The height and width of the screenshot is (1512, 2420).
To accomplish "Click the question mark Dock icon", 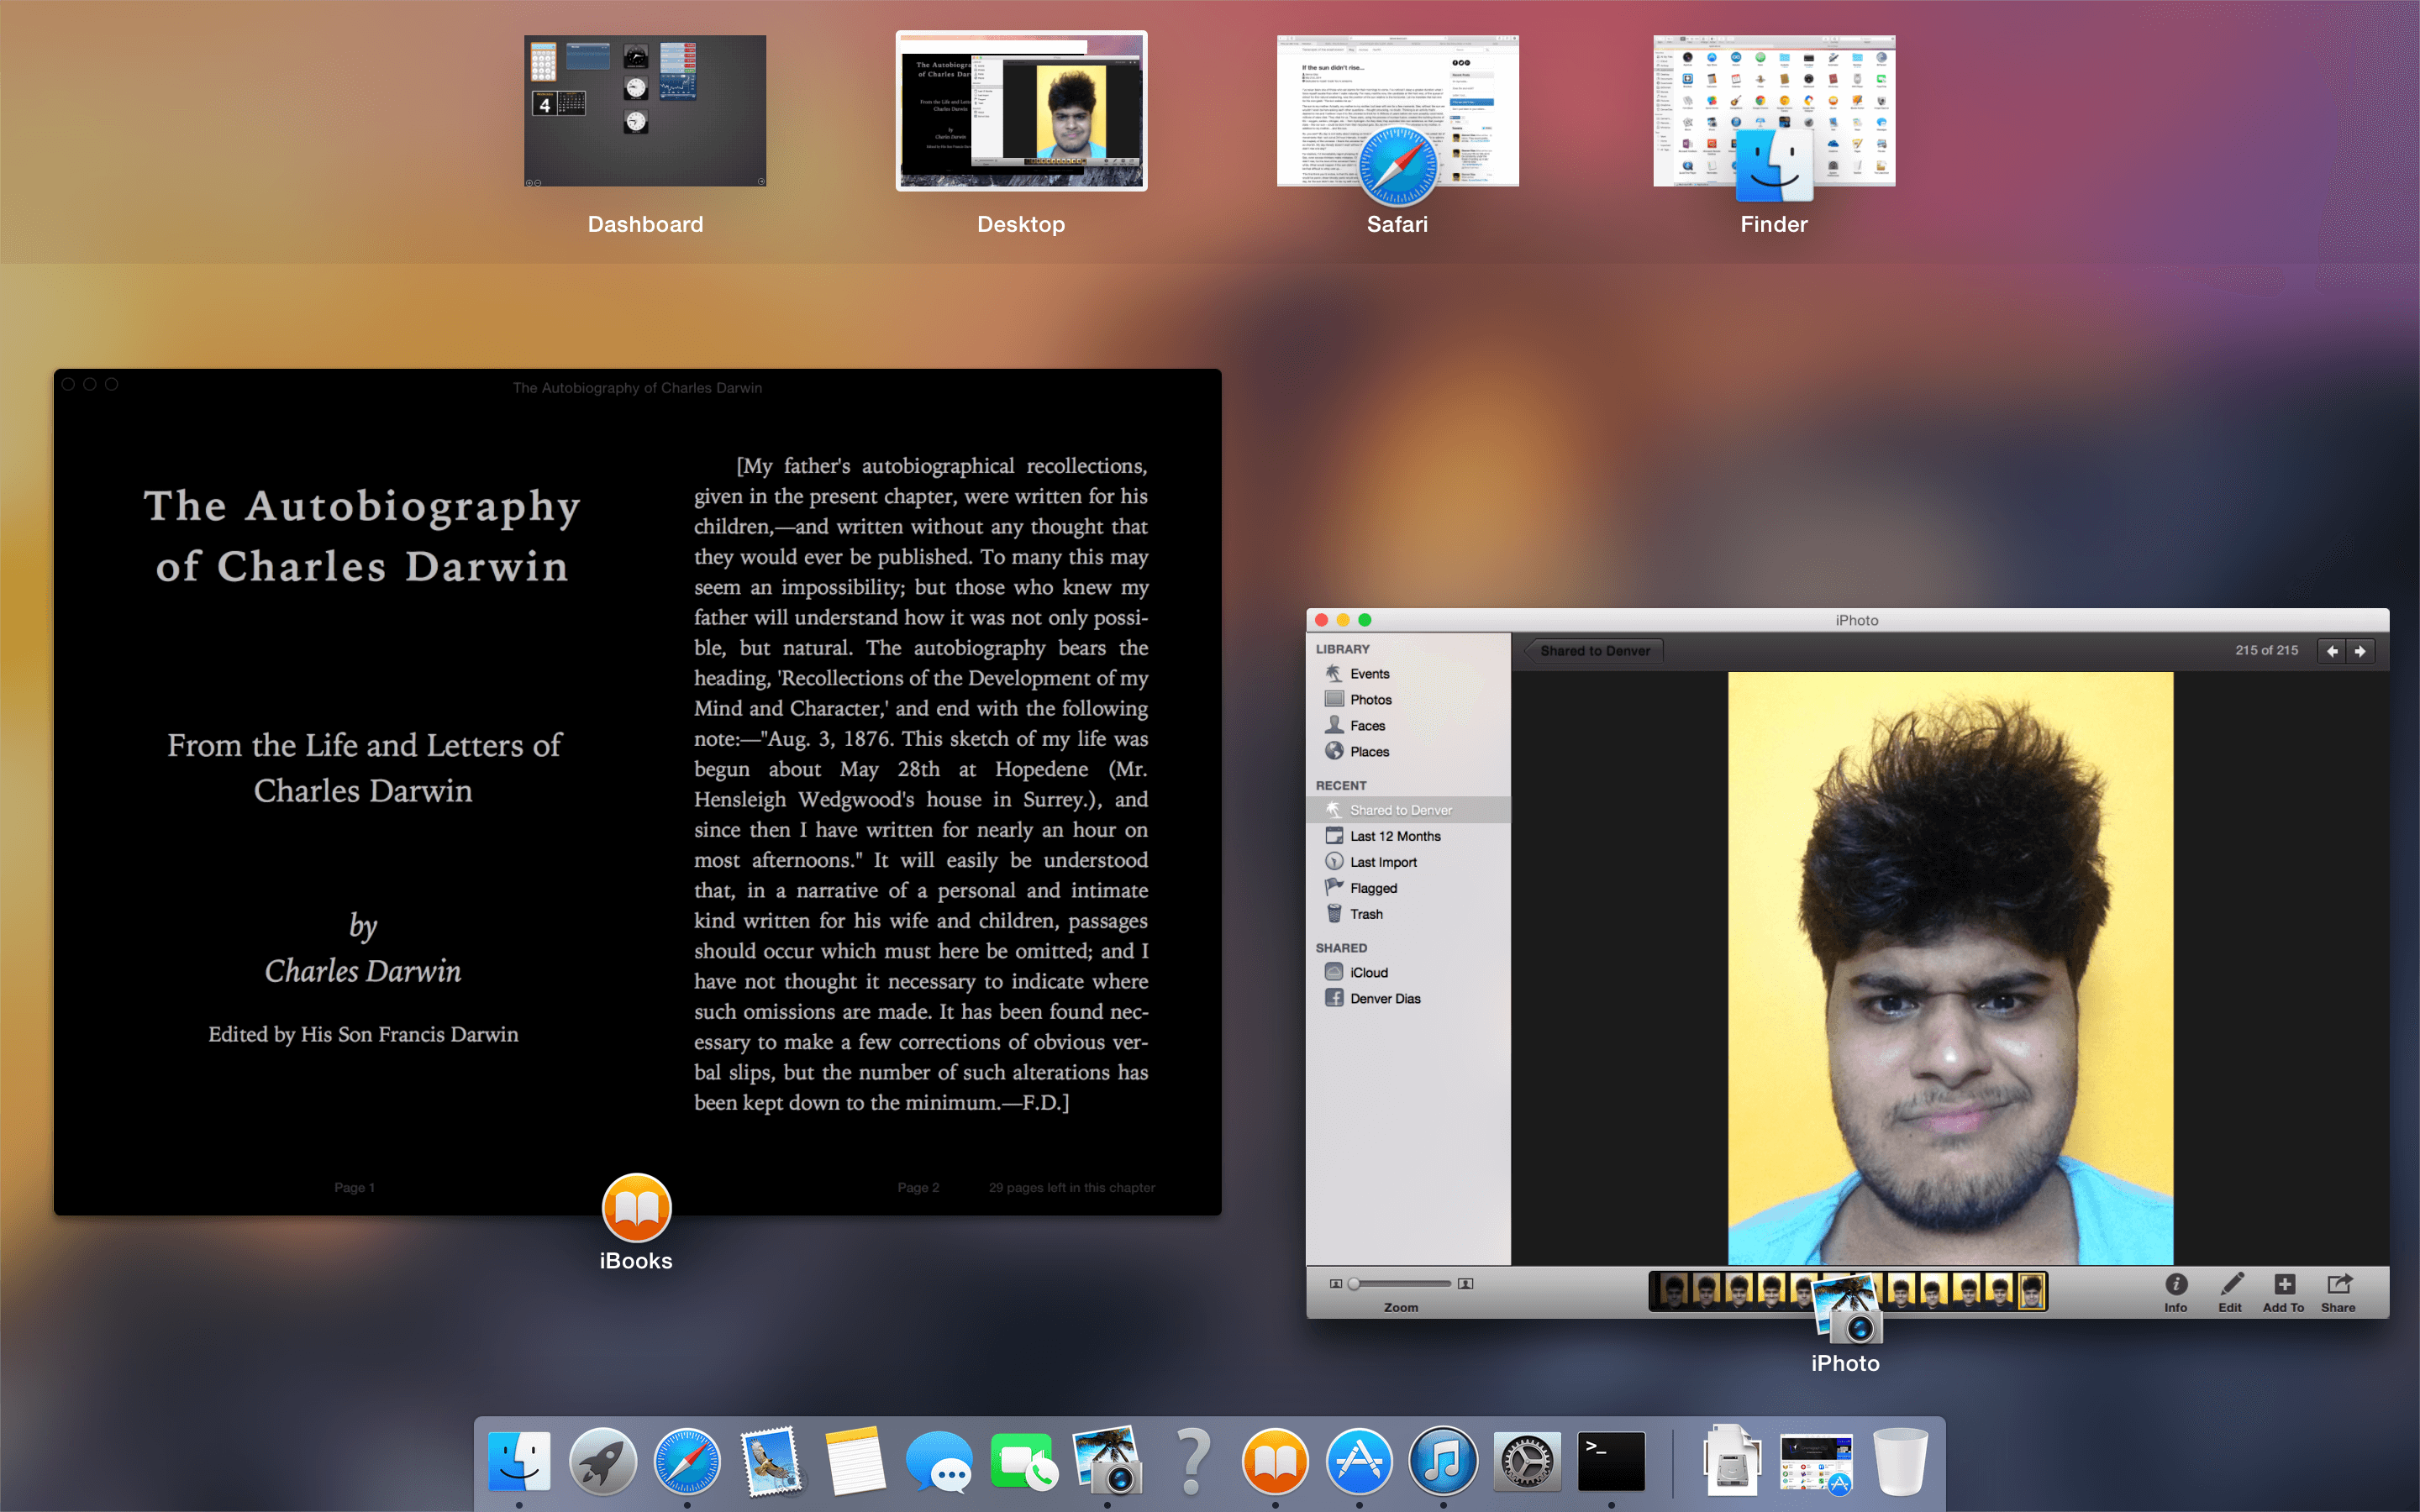I will click(1192, 1461).
